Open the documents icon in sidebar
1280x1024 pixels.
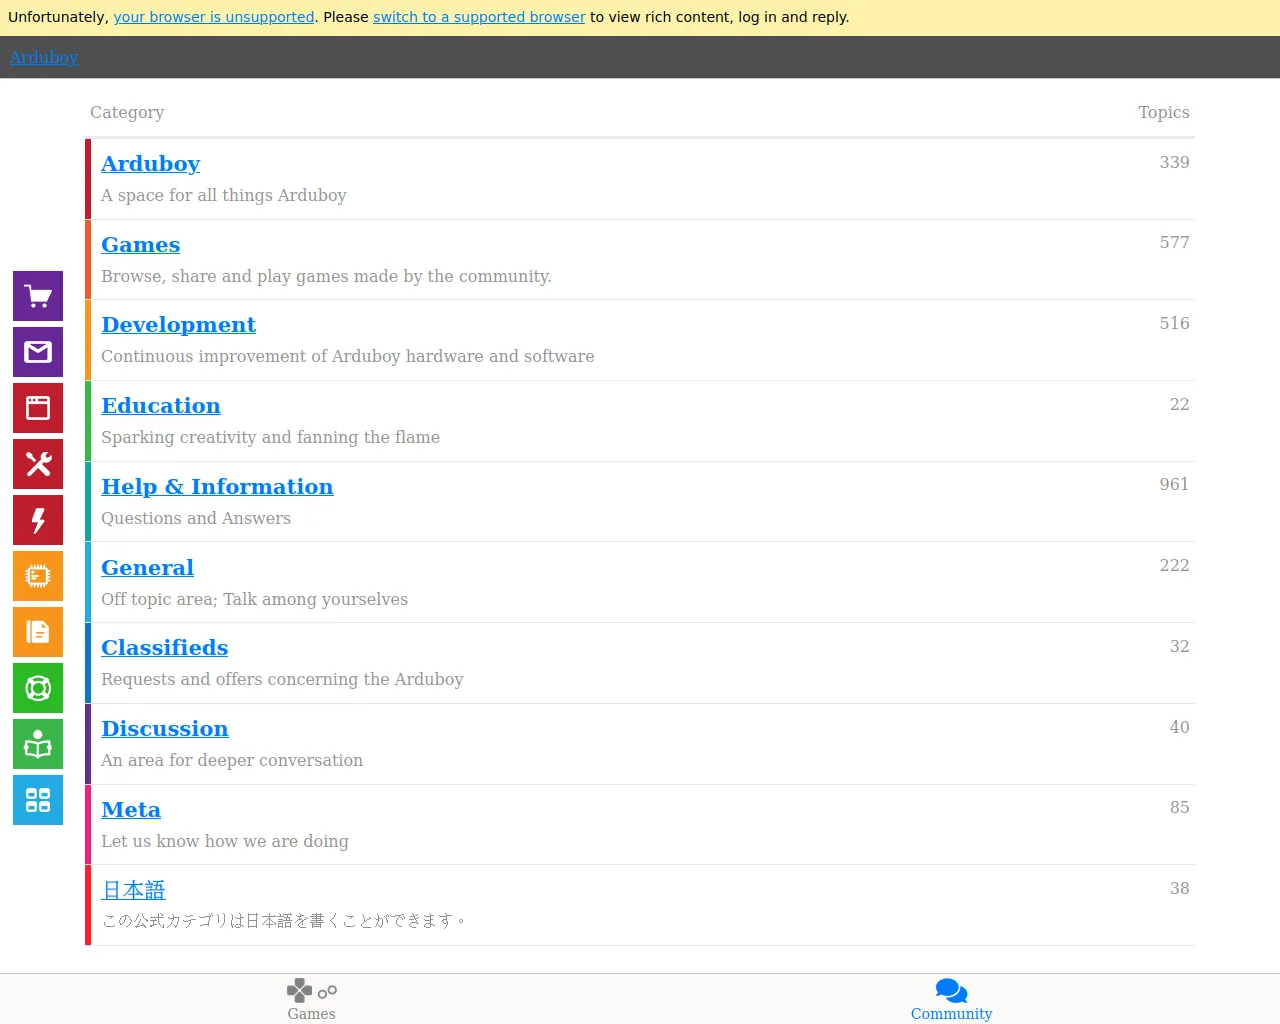(37, 632)
